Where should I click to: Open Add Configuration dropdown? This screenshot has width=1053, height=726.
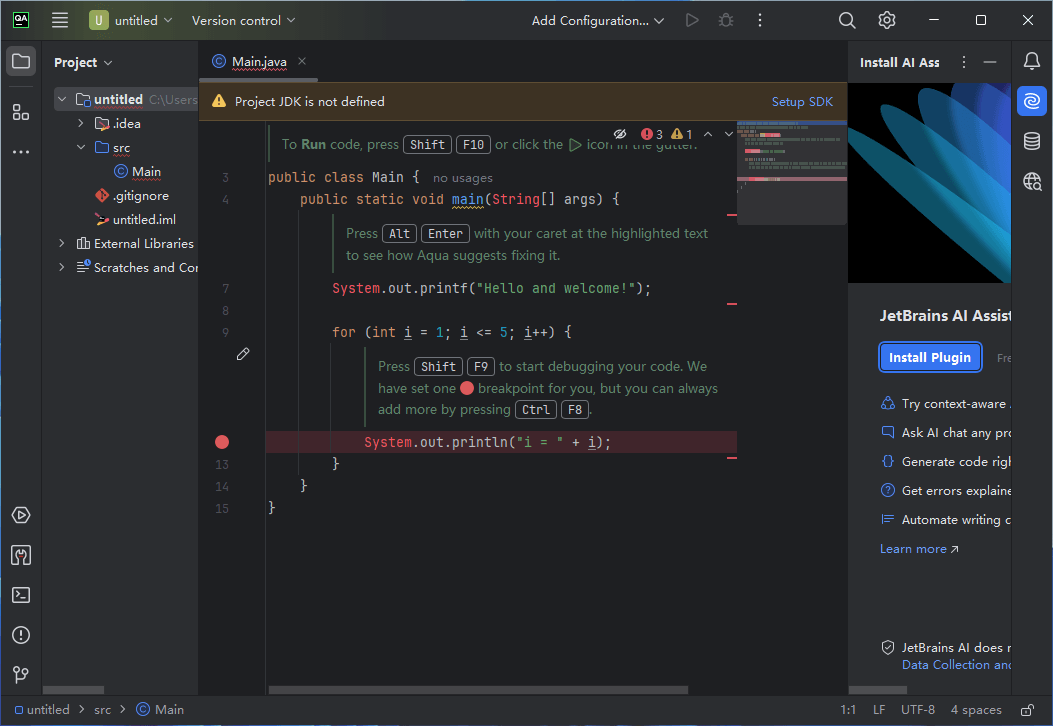point(598,20)
